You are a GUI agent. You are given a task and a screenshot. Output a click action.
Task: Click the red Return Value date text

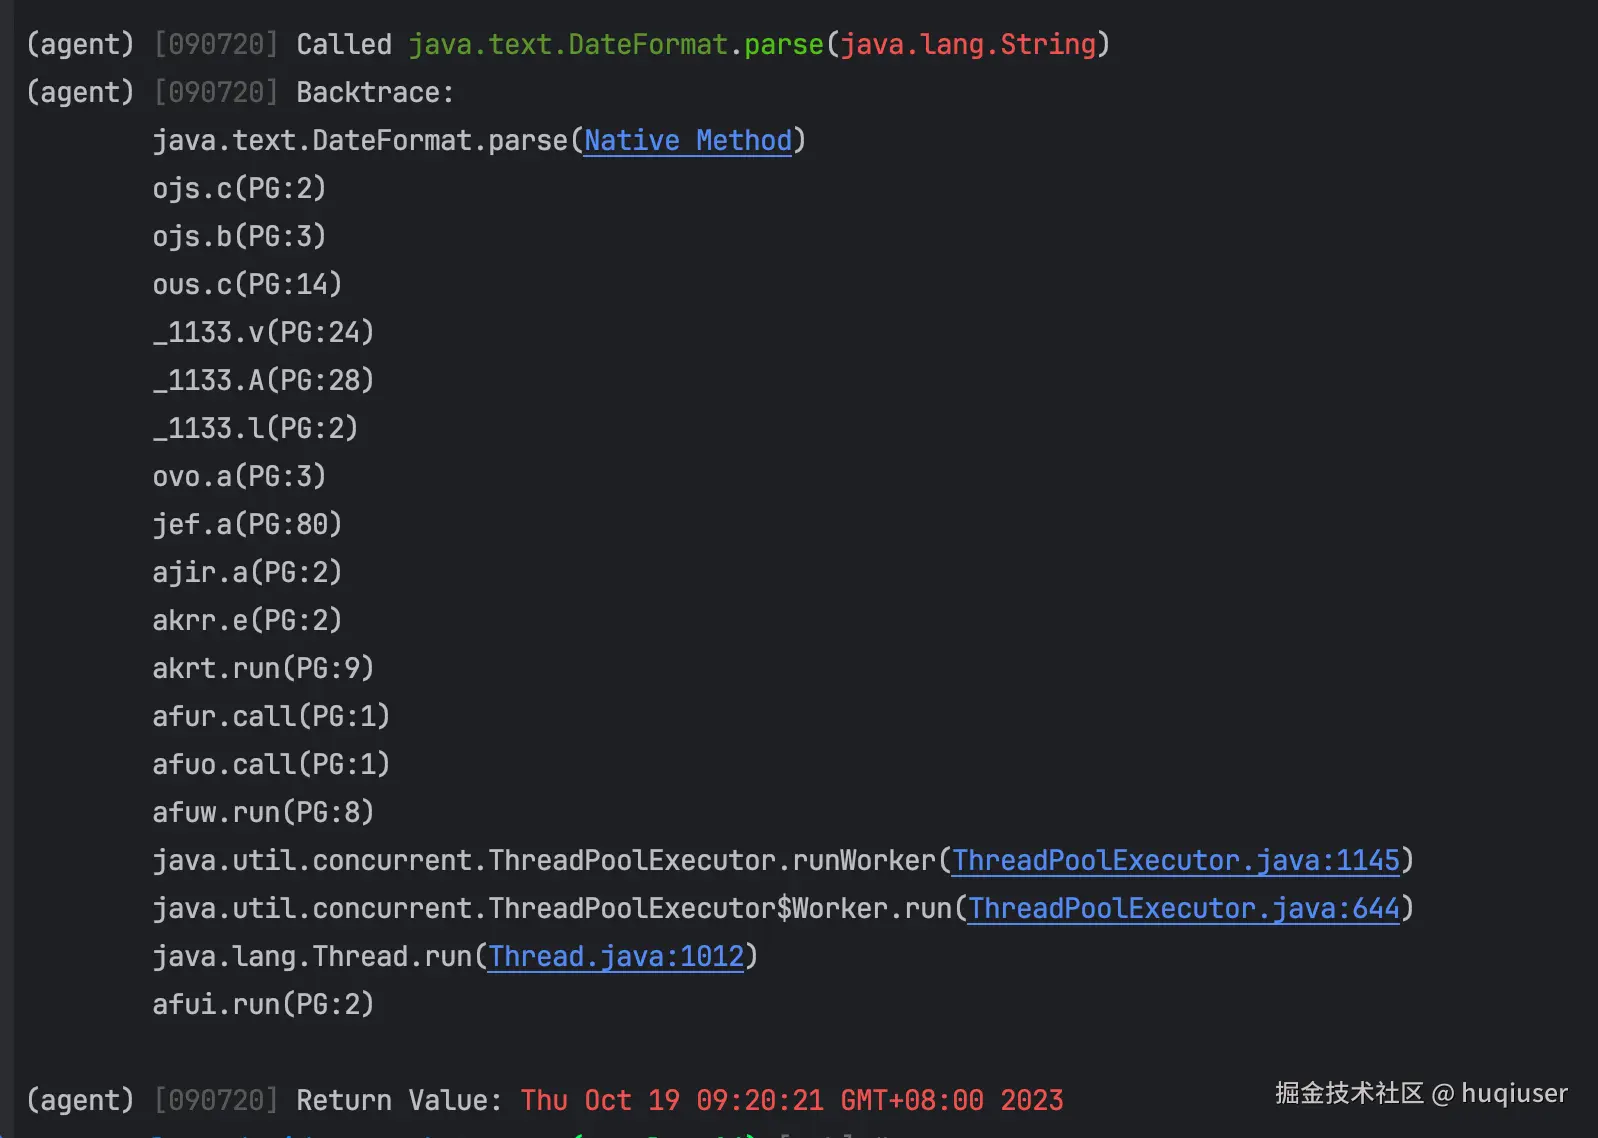[x=792, y=1101]
